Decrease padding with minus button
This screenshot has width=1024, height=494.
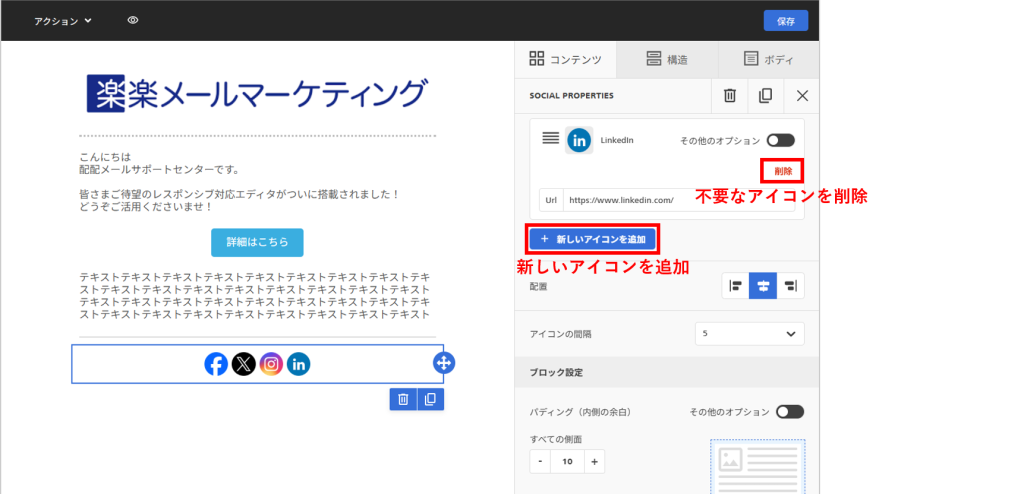pyautogui.click(x=541, y=461)
